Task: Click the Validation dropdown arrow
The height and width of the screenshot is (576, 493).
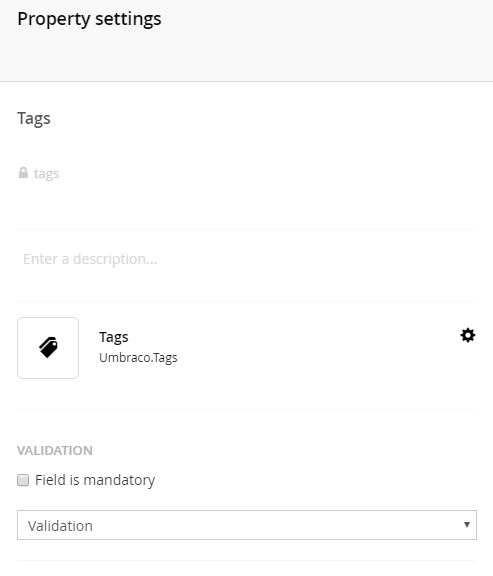Action: pos(467,525)
